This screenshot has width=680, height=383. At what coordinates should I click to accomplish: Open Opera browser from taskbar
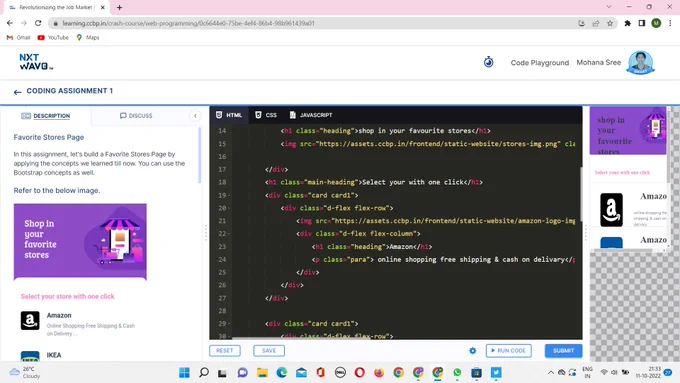360,373
